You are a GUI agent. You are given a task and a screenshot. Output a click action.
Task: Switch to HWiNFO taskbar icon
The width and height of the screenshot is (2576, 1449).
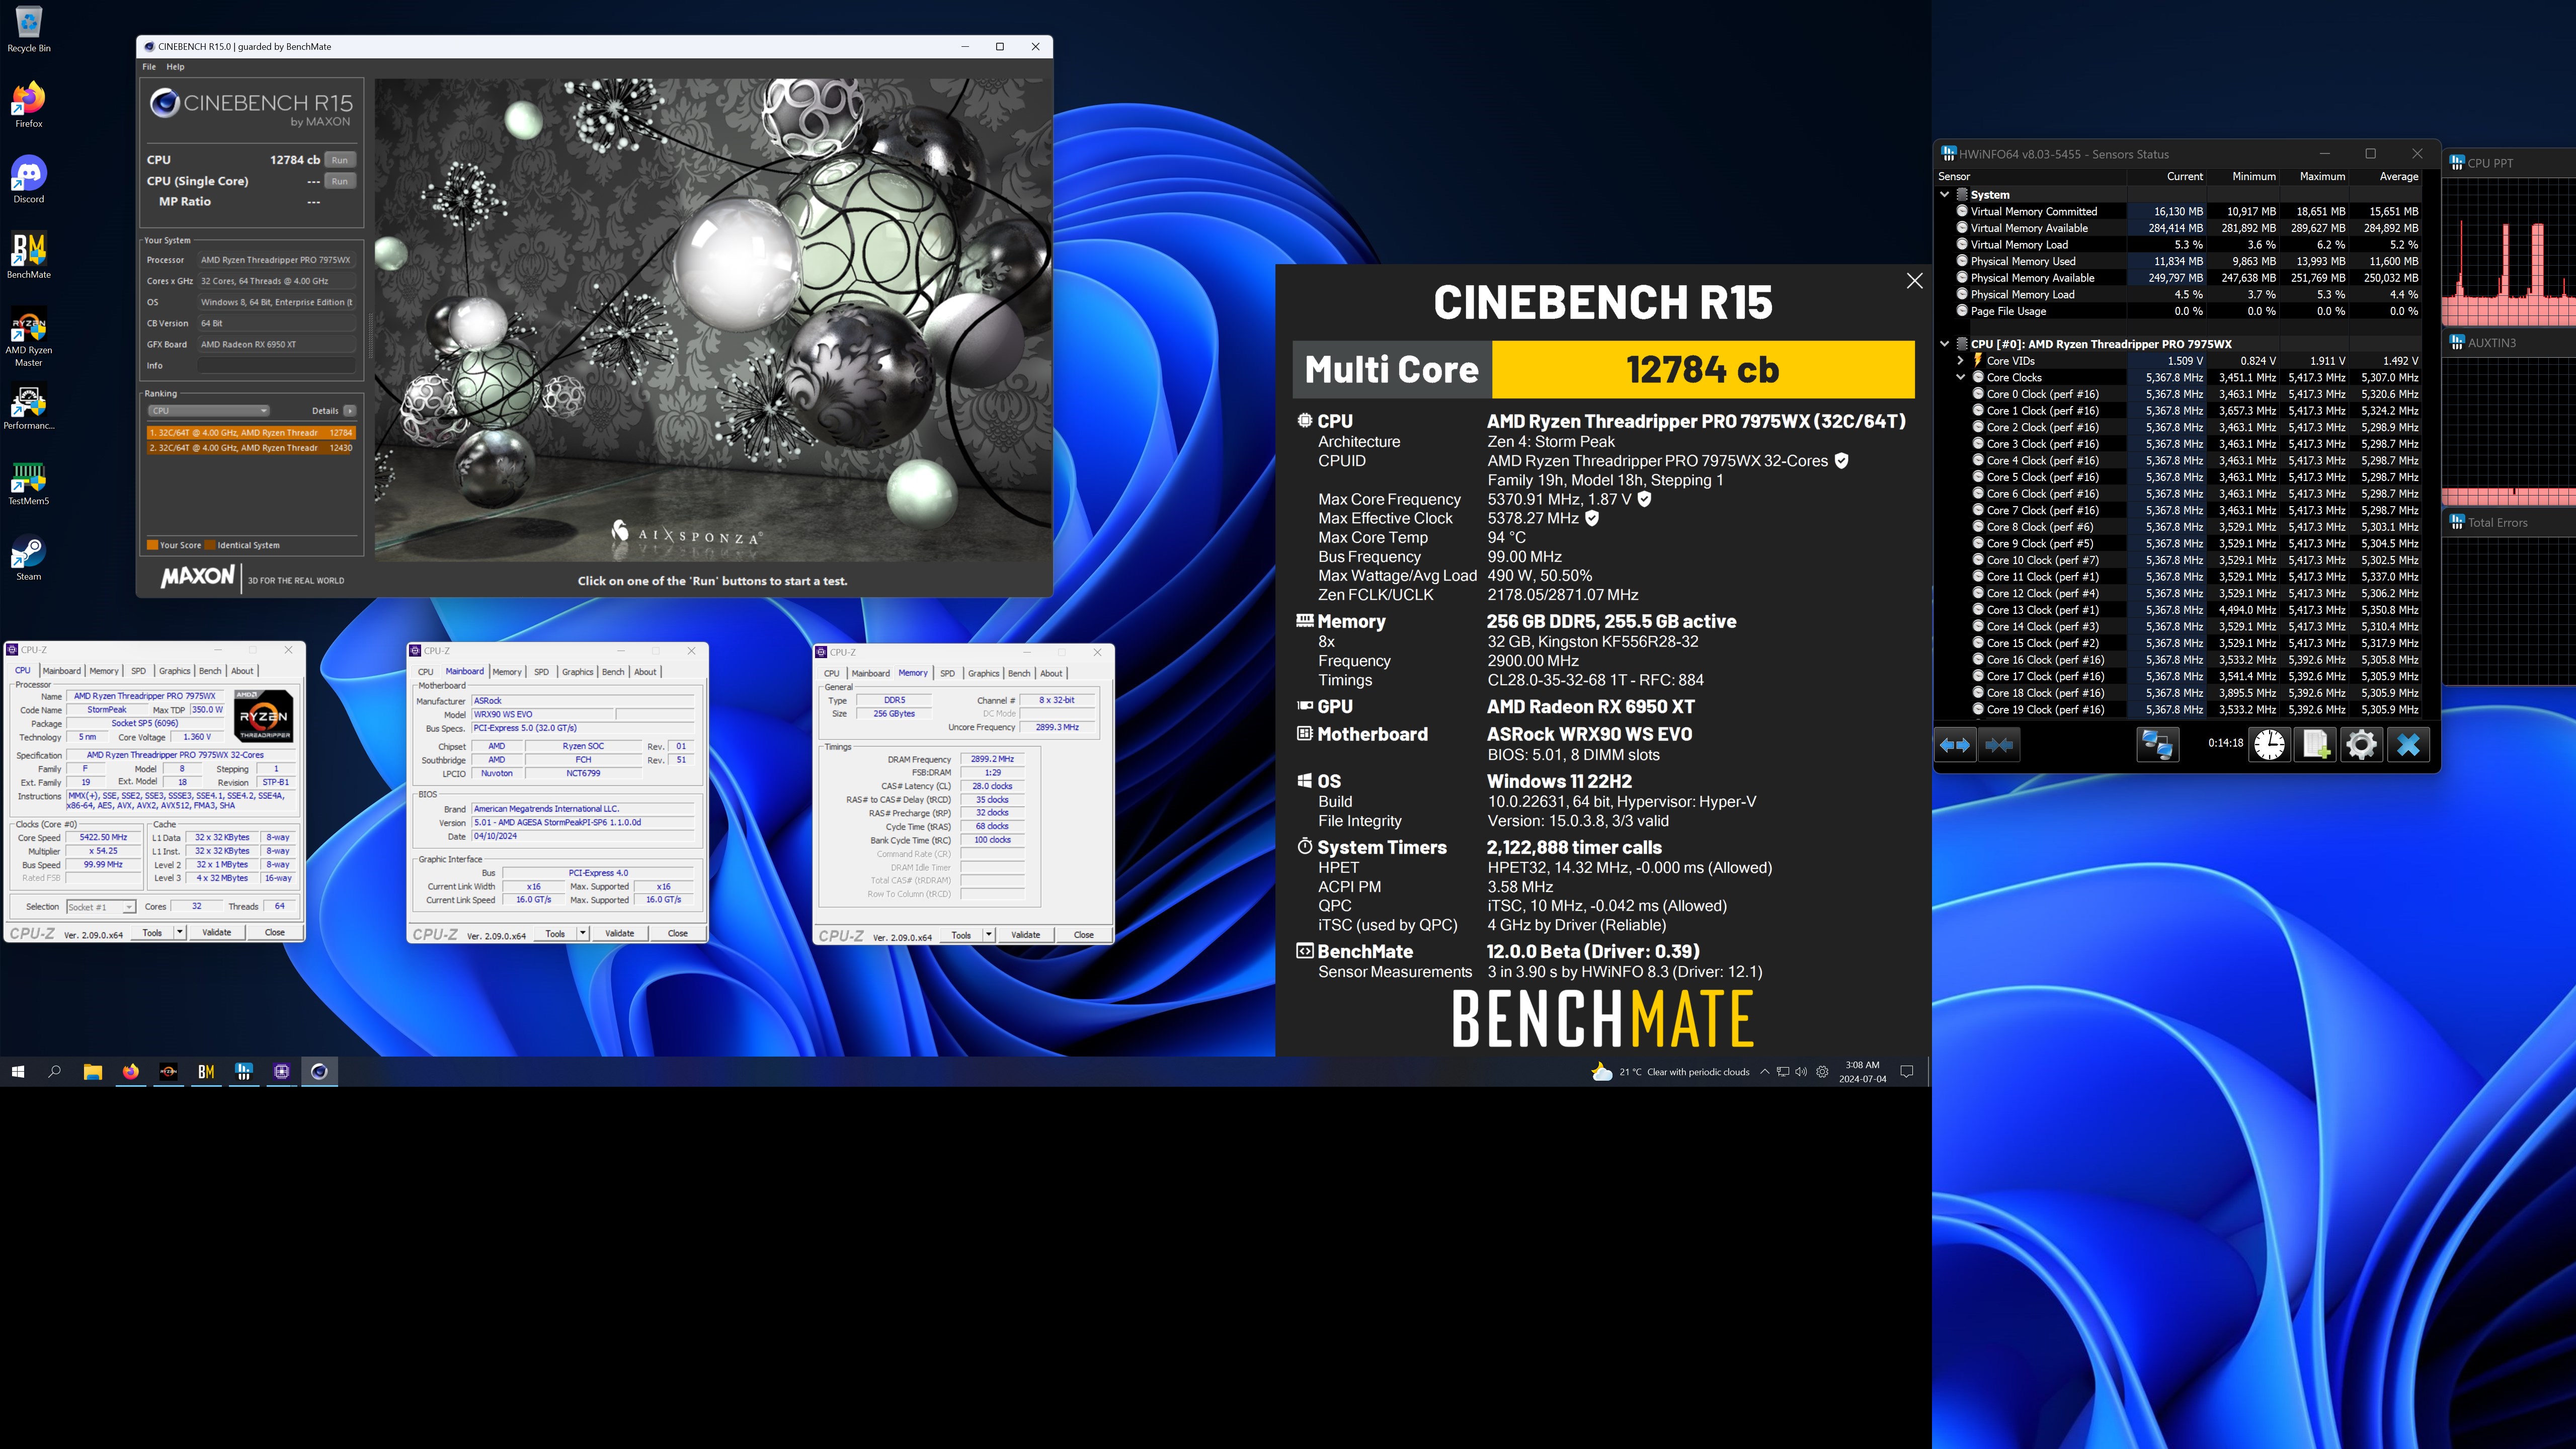[x=243, y=1071]
